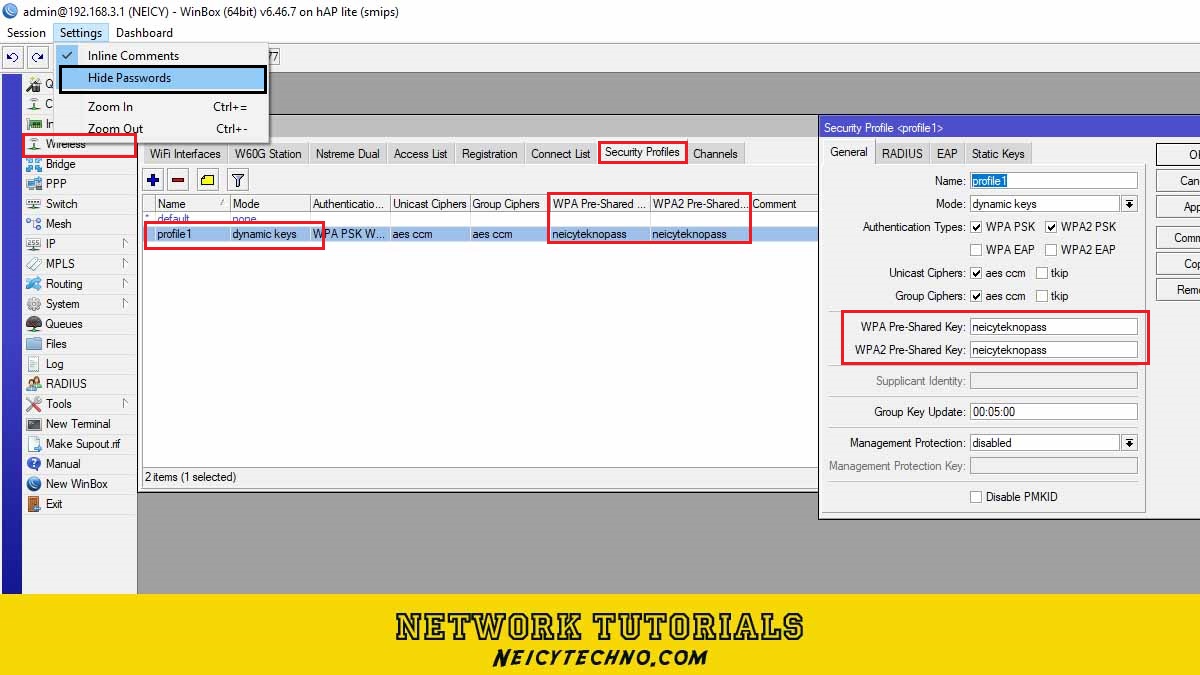Enable the WPA2 EAP checkbox

click(x=1051, y=250)
